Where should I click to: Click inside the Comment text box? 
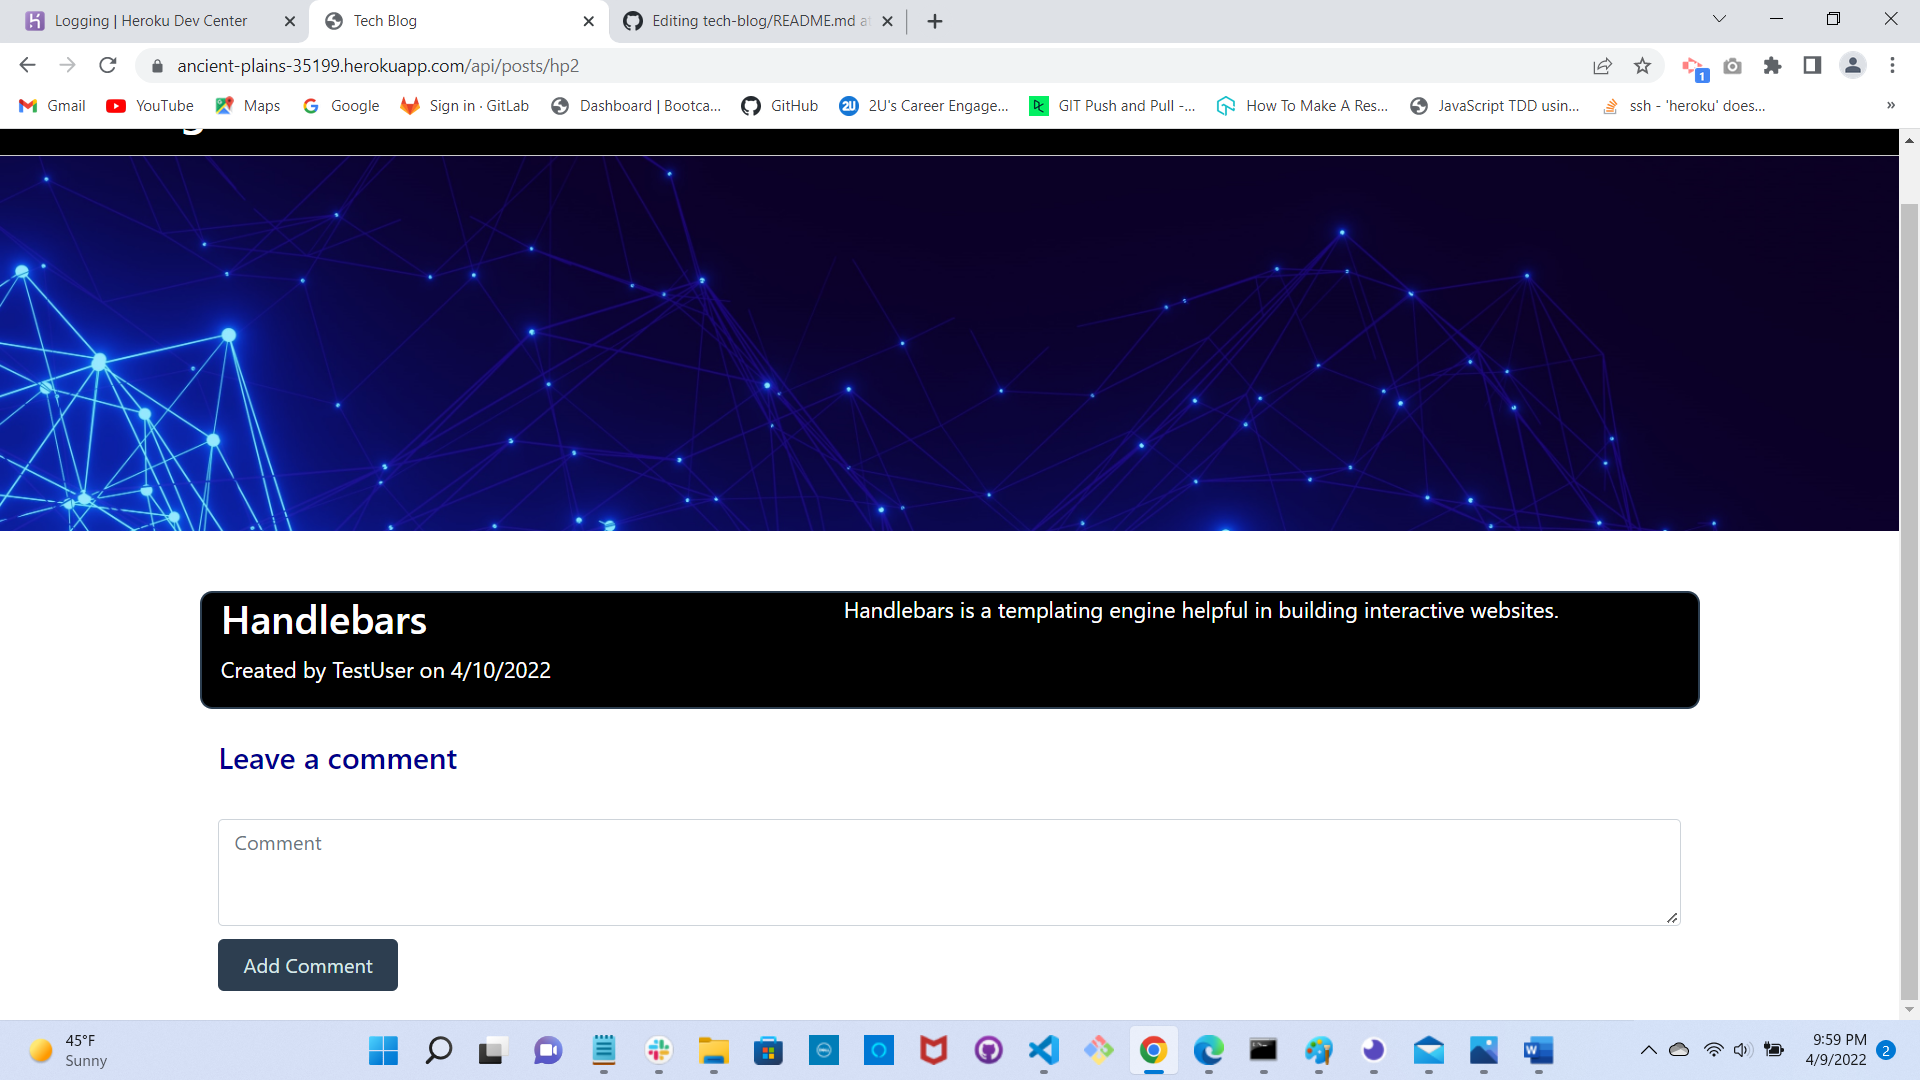(949, 870)
